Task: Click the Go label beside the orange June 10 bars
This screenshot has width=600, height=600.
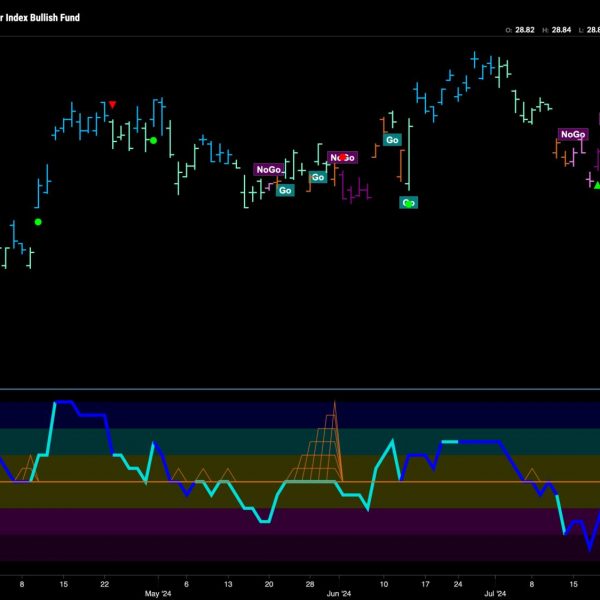Action: 392,140
